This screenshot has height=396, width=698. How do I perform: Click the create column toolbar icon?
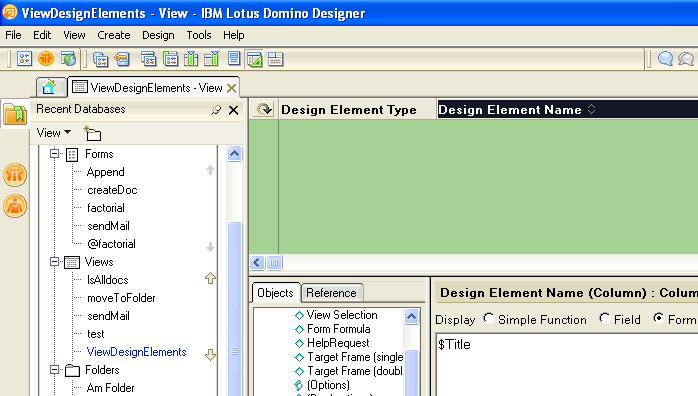148,59
